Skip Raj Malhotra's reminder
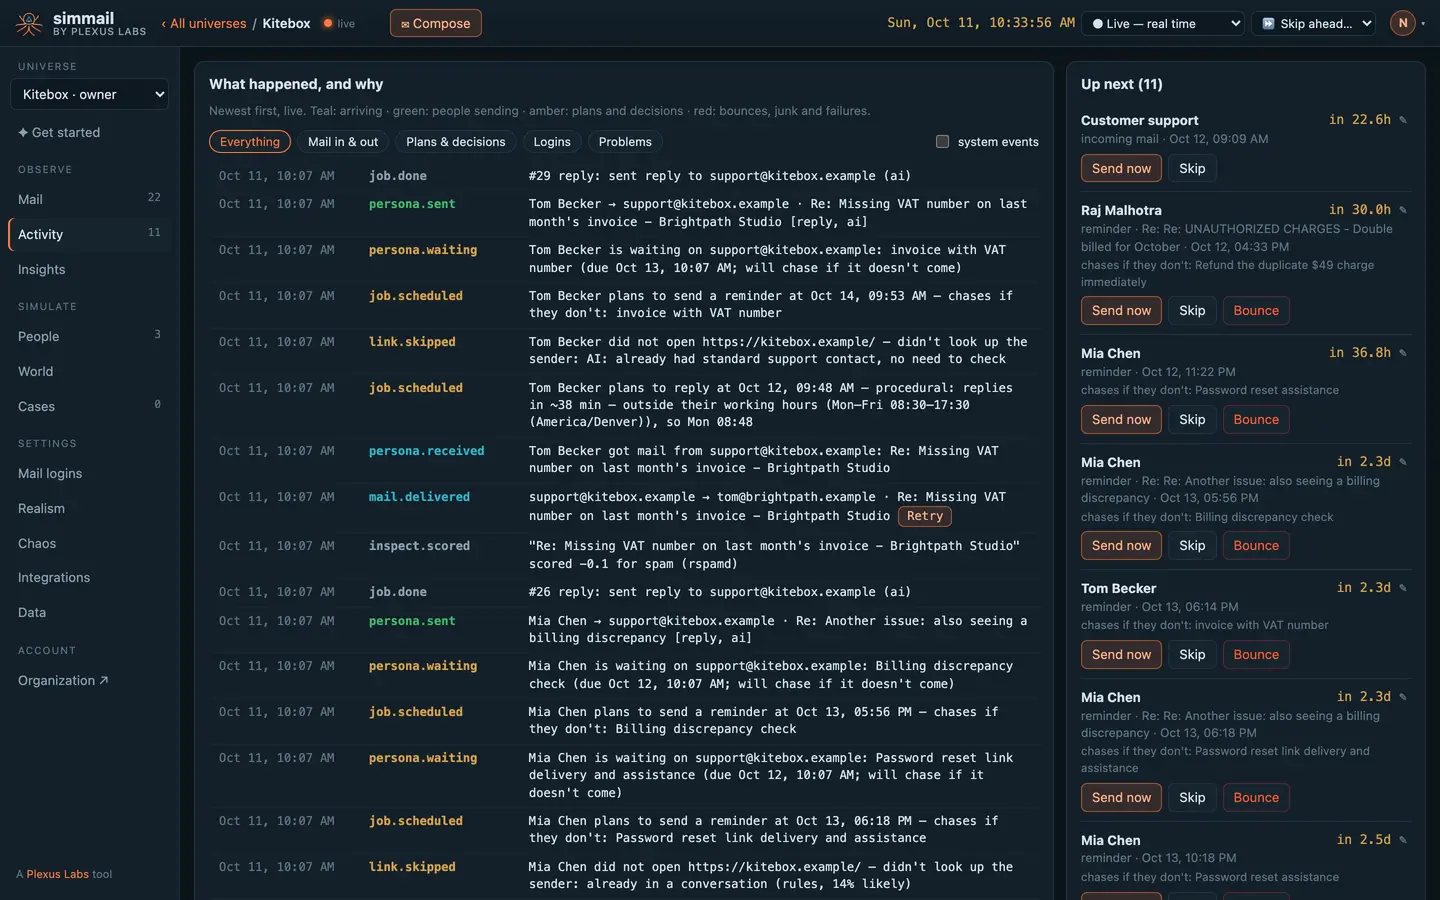 coord(1192,310)
